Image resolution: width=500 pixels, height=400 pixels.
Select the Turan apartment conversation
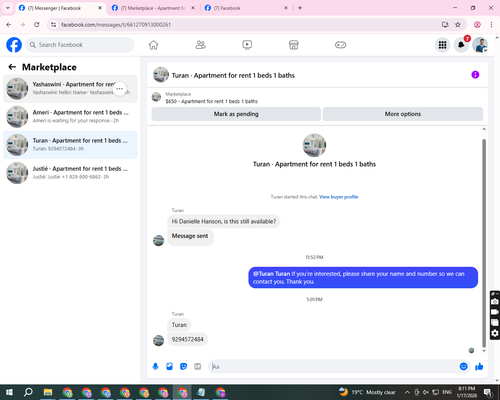click(70, 145)
